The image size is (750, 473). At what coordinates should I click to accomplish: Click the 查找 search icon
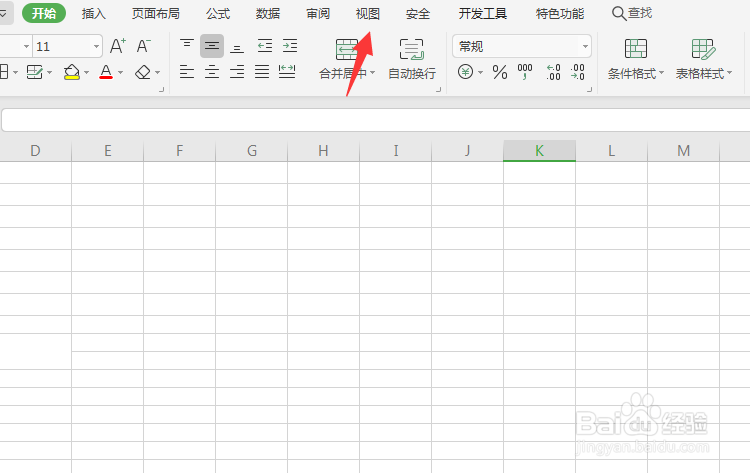pyautogui.click(x=619, y=13)
